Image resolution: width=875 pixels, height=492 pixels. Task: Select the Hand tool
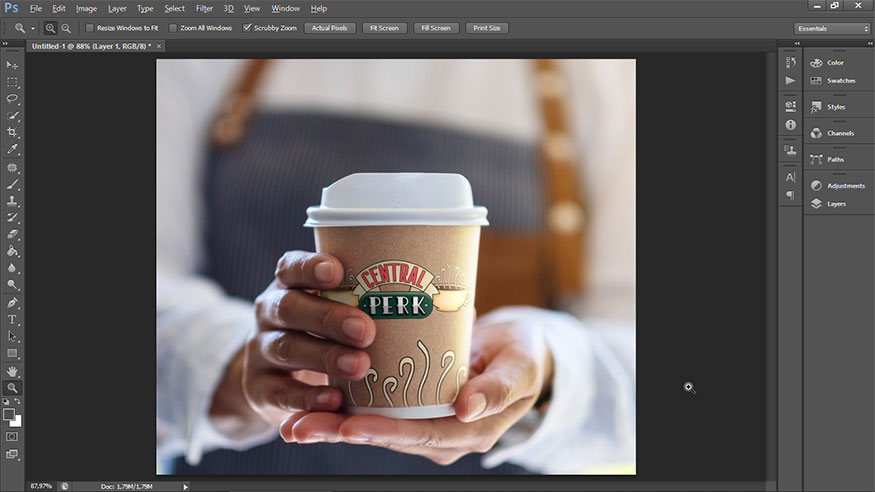click(x=12, y=372)
